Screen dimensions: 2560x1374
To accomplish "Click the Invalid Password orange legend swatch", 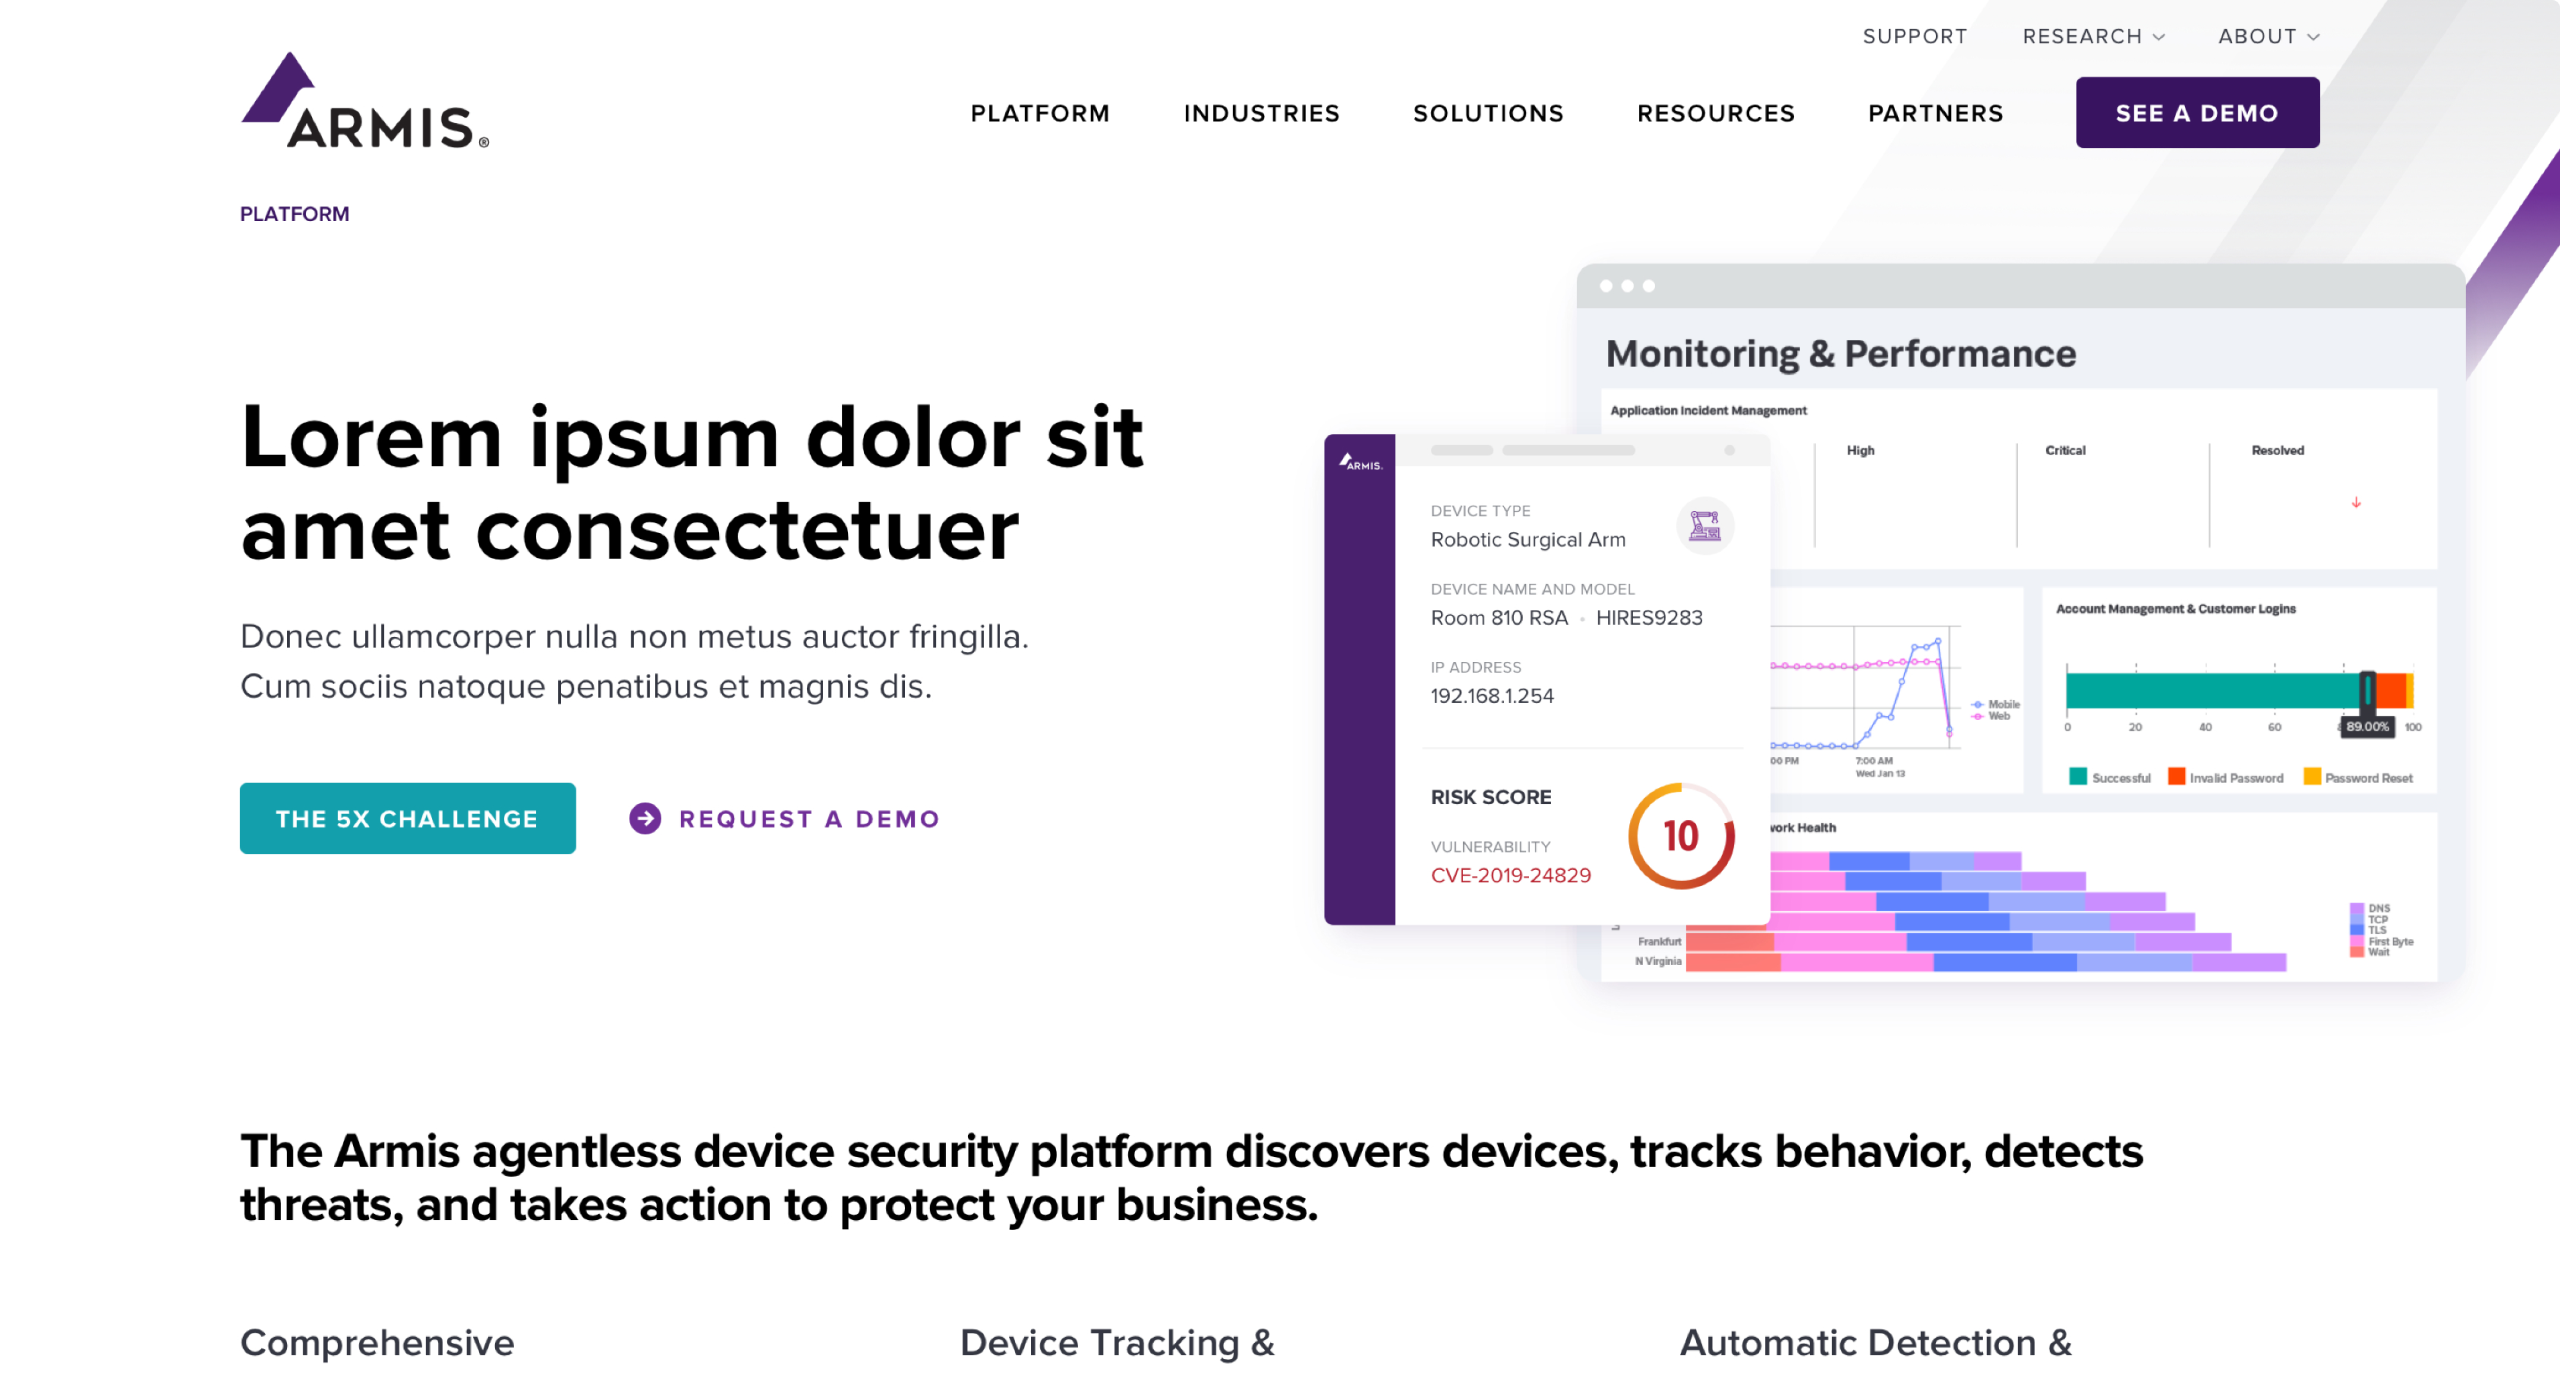I will (x=2176, y=777).
